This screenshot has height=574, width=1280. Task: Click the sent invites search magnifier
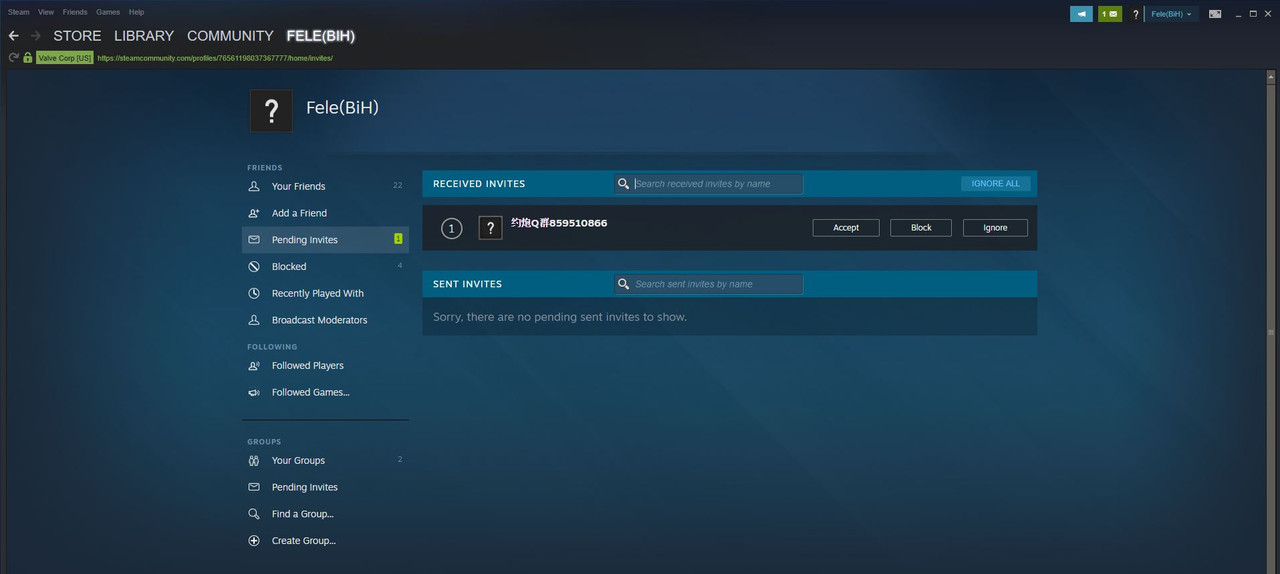click(624, 284)
